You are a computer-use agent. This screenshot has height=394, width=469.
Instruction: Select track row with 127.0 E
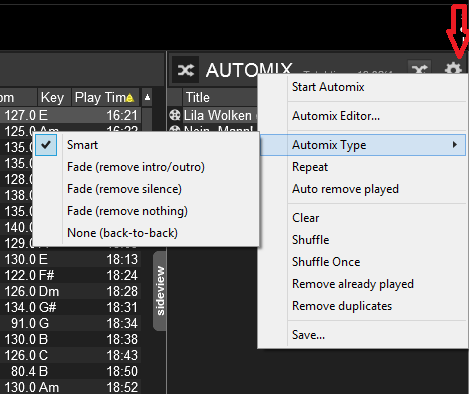(70, 115)
